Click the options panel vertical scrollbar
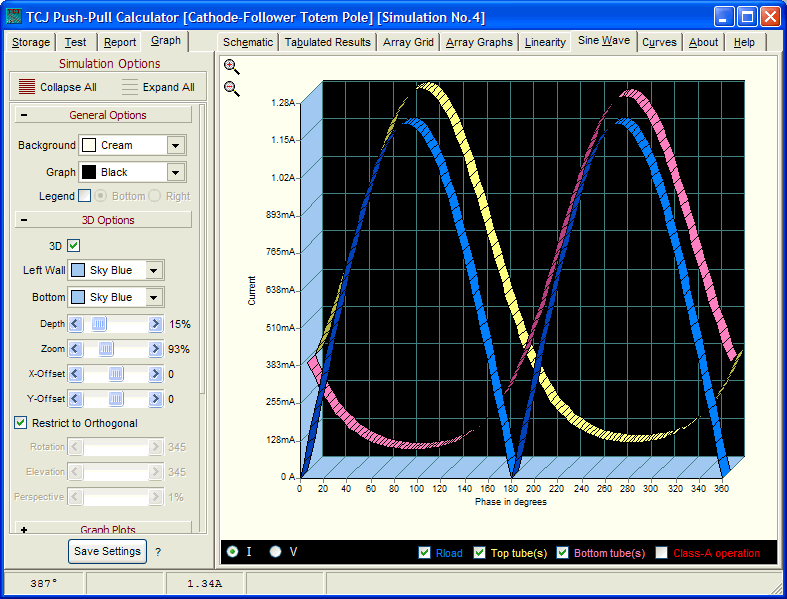The width and height of the screenshot is (787, 599). [x=203, y=300]
